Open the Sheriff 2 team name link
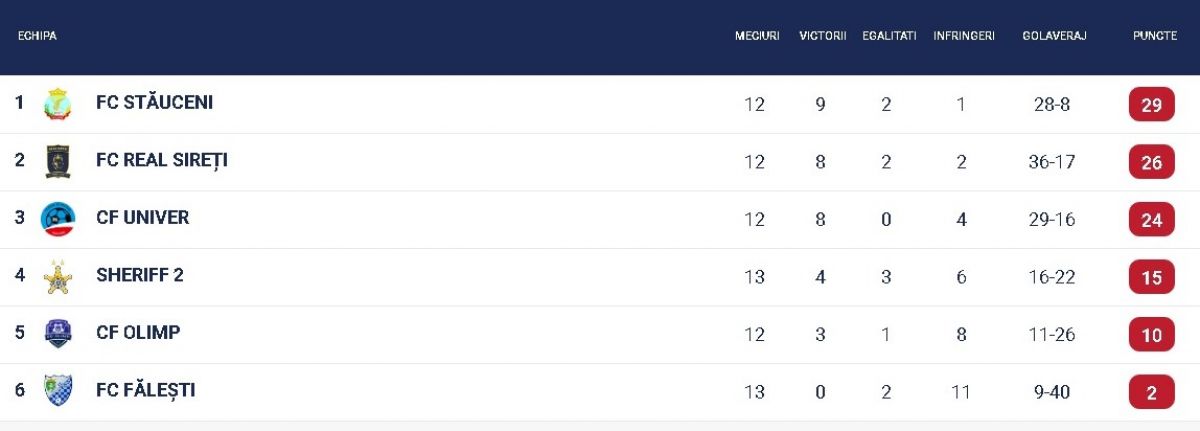1200x431 pixels. [140, 275]
